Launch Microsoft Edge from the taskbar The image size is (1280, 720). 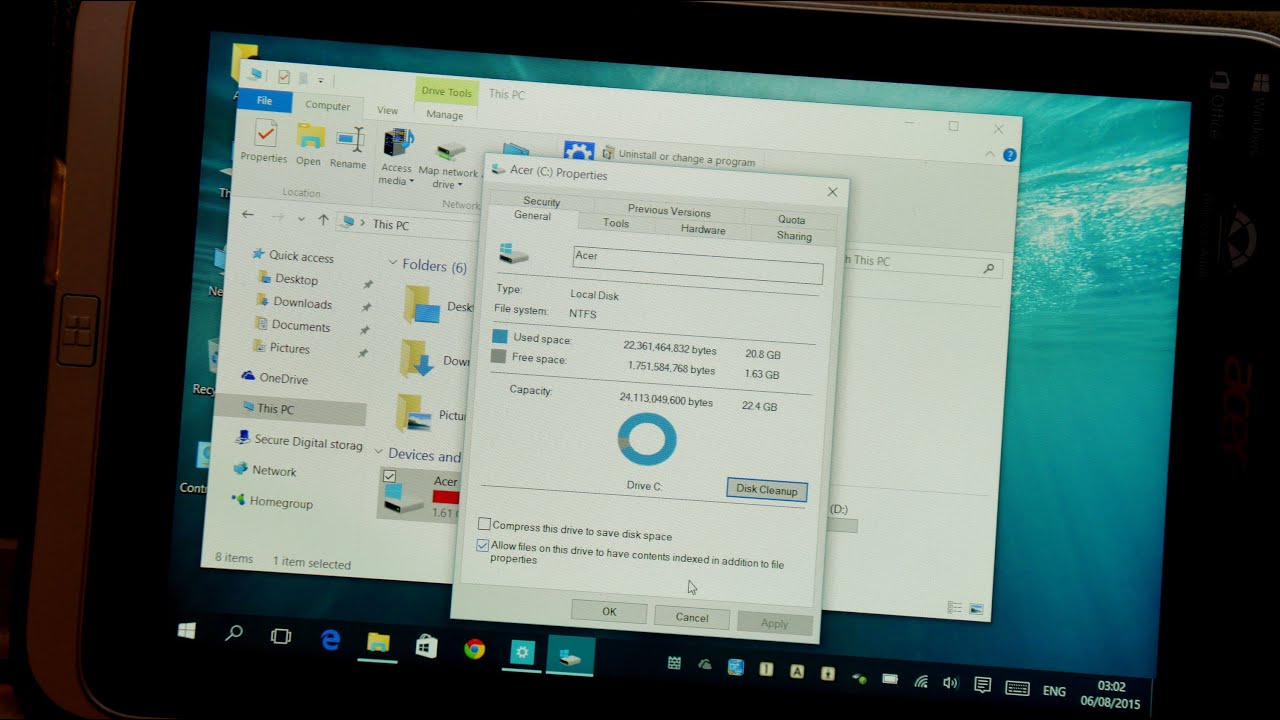coord(331,639)
